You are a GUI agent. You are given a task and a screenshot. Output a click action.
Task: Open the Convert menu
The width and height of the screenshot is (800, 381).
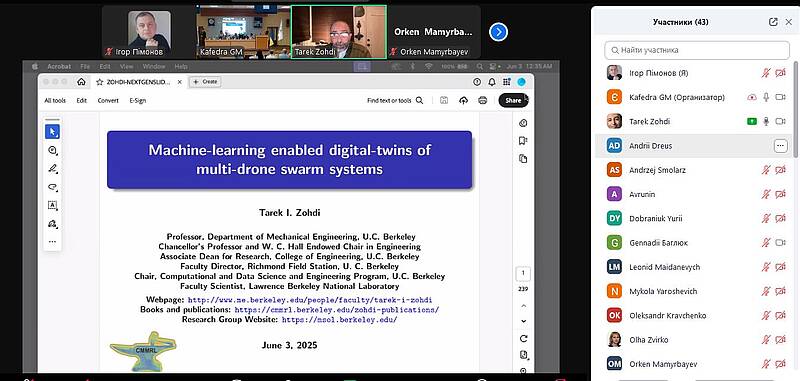108,100
